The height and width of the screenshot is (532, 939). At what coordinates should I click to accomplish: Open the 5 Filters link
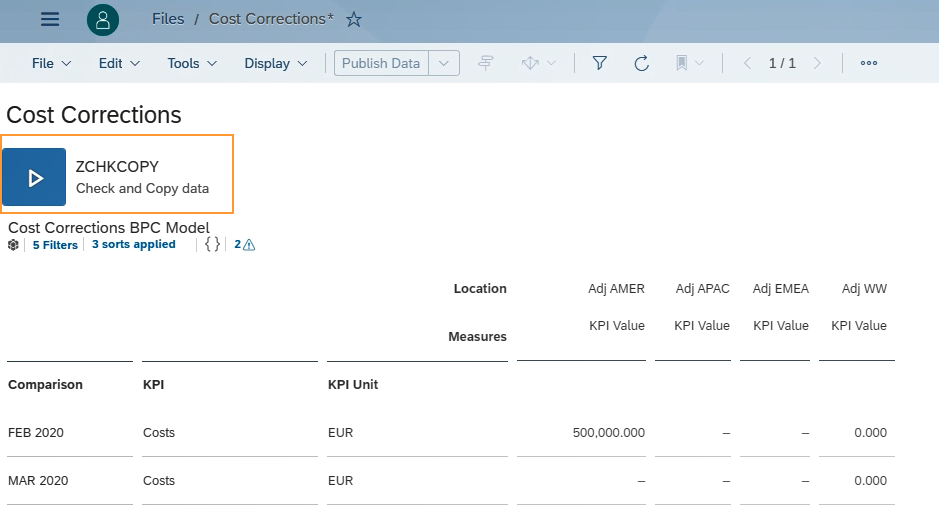point(55,244)
